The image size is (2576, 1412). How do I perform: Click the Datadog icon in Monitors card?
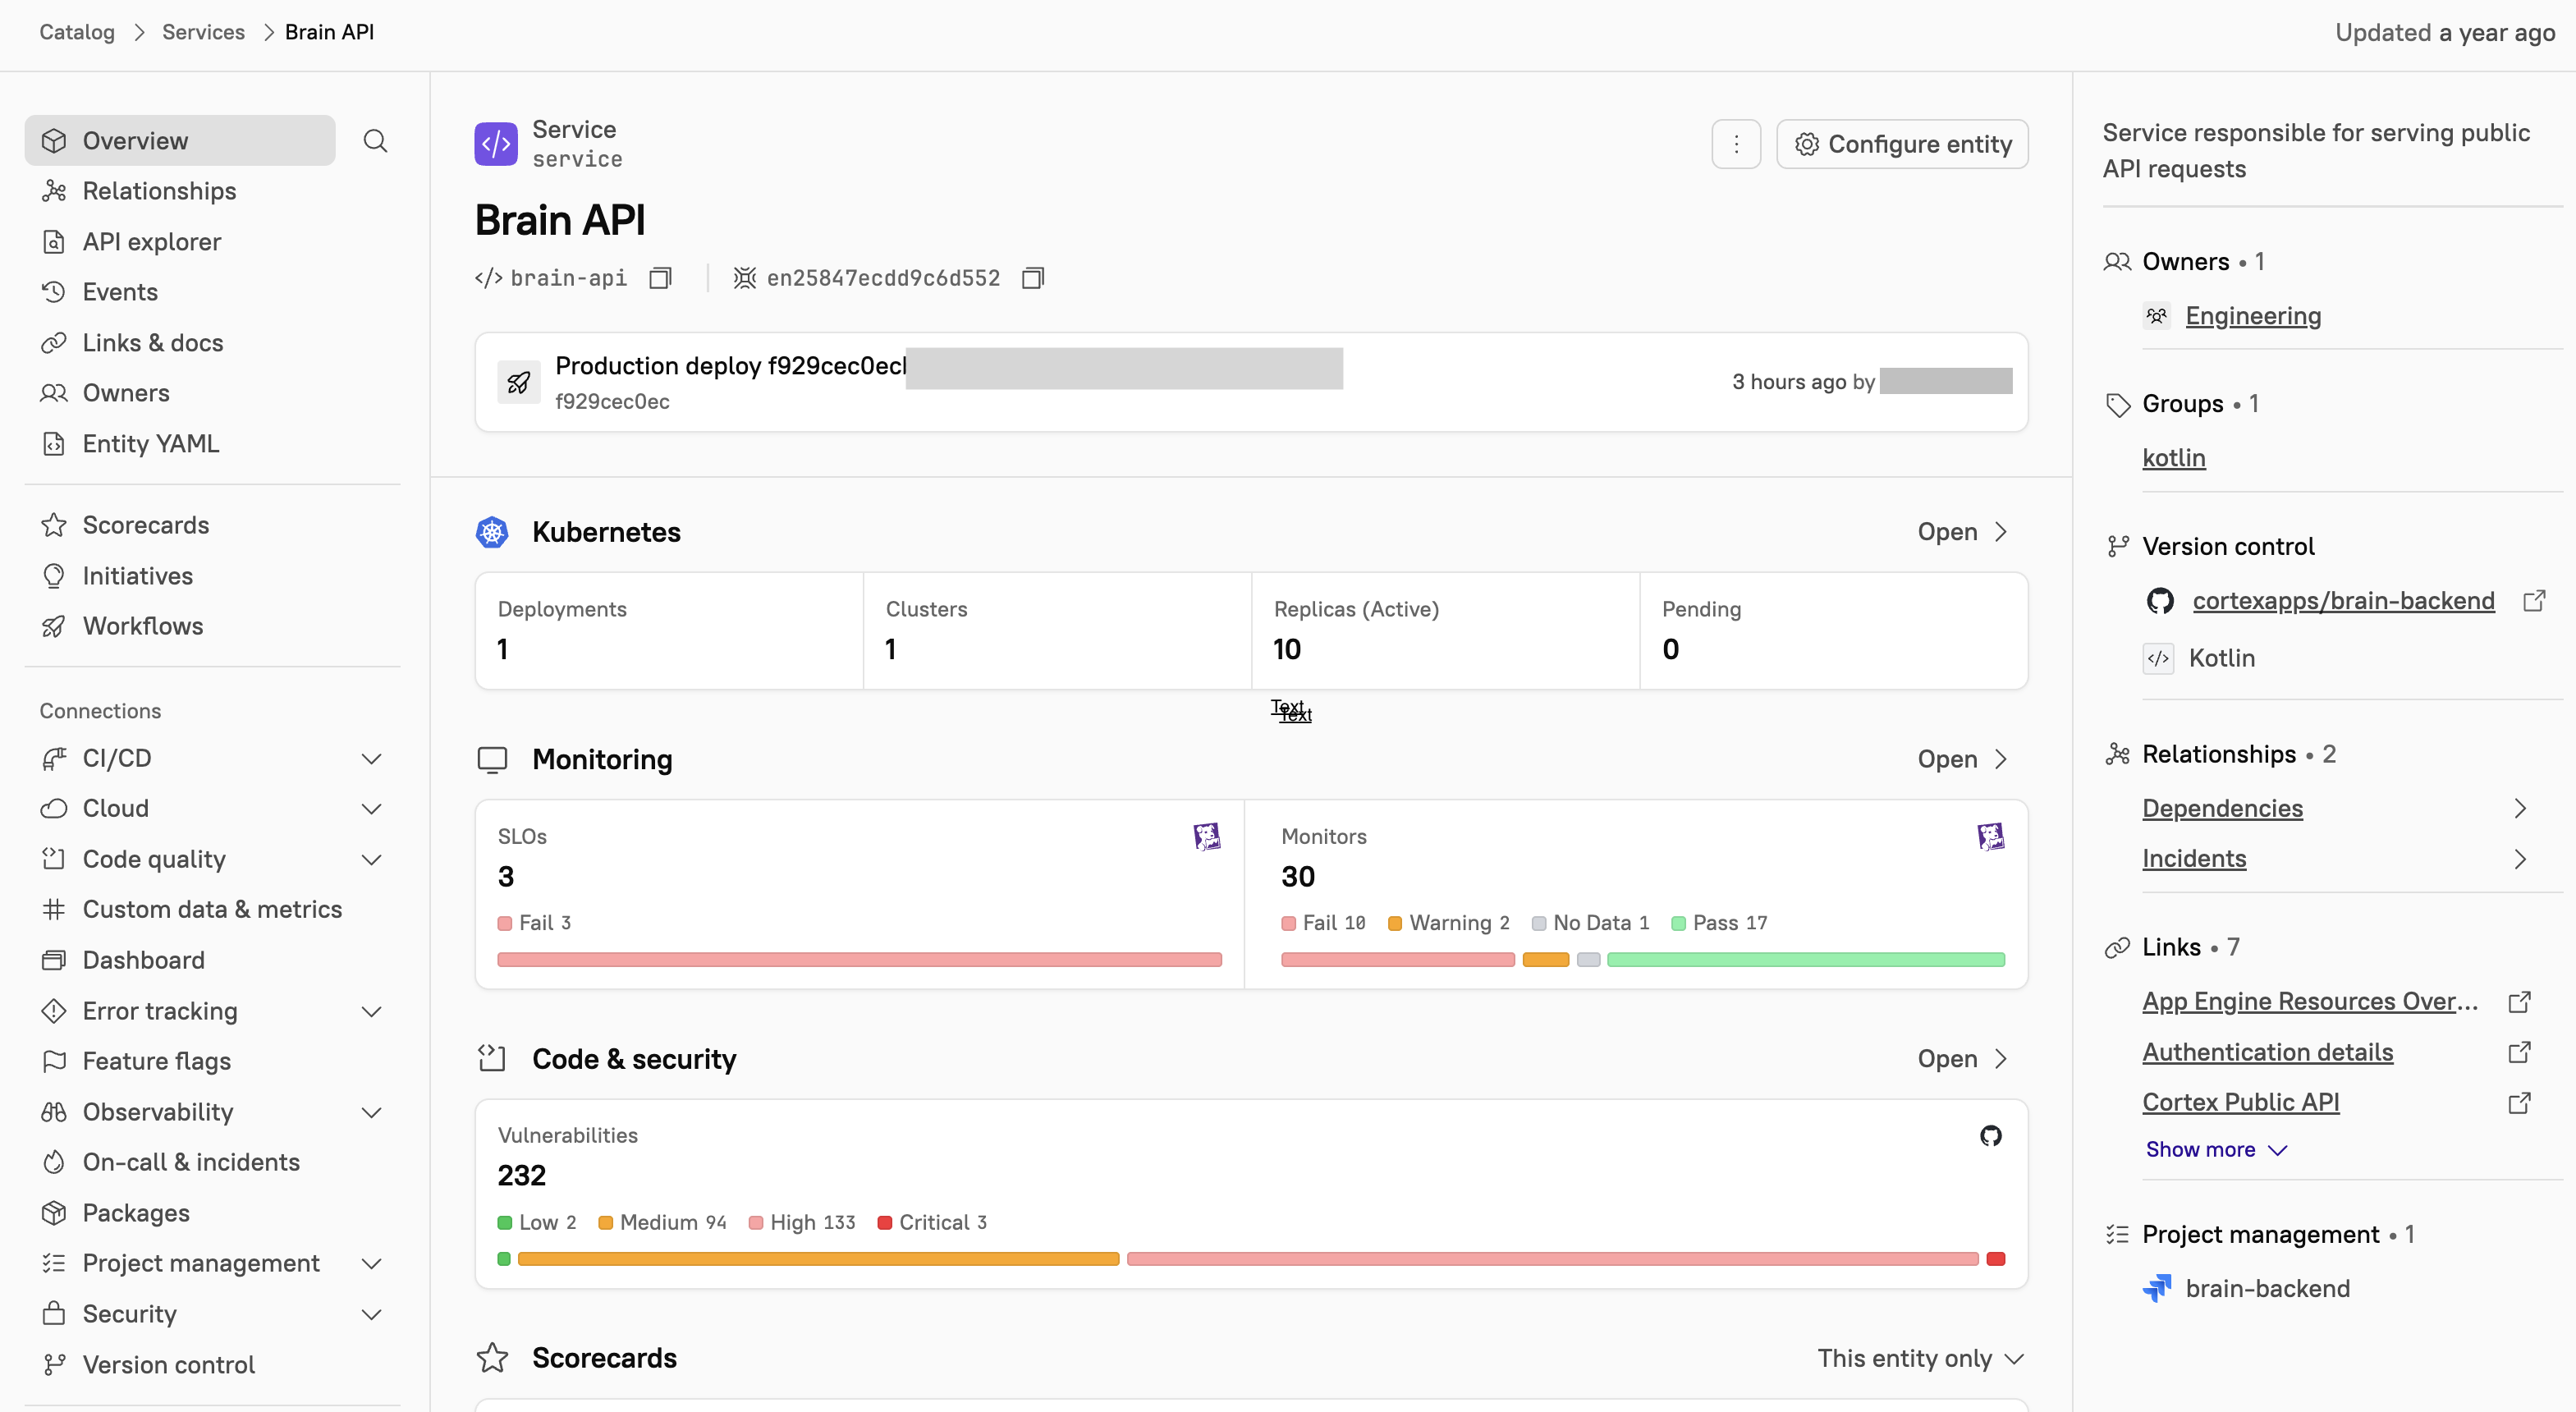click(1990, 836)
